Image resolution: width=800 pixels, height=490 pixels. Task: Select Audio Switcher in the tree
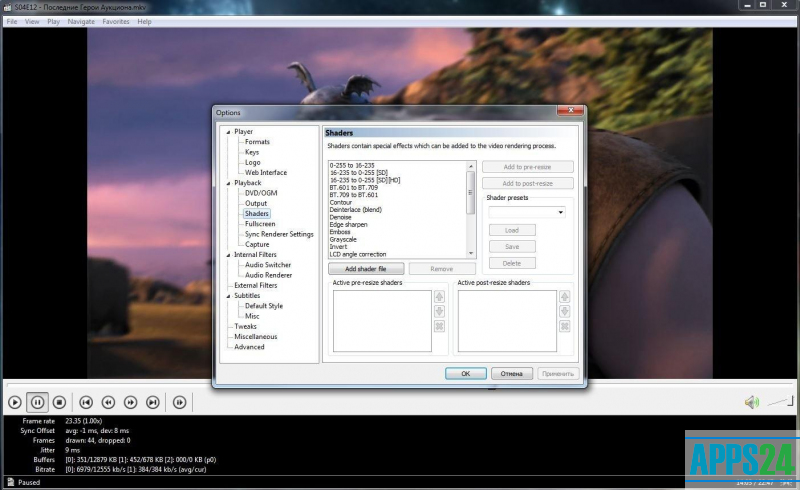click(268, 265)
